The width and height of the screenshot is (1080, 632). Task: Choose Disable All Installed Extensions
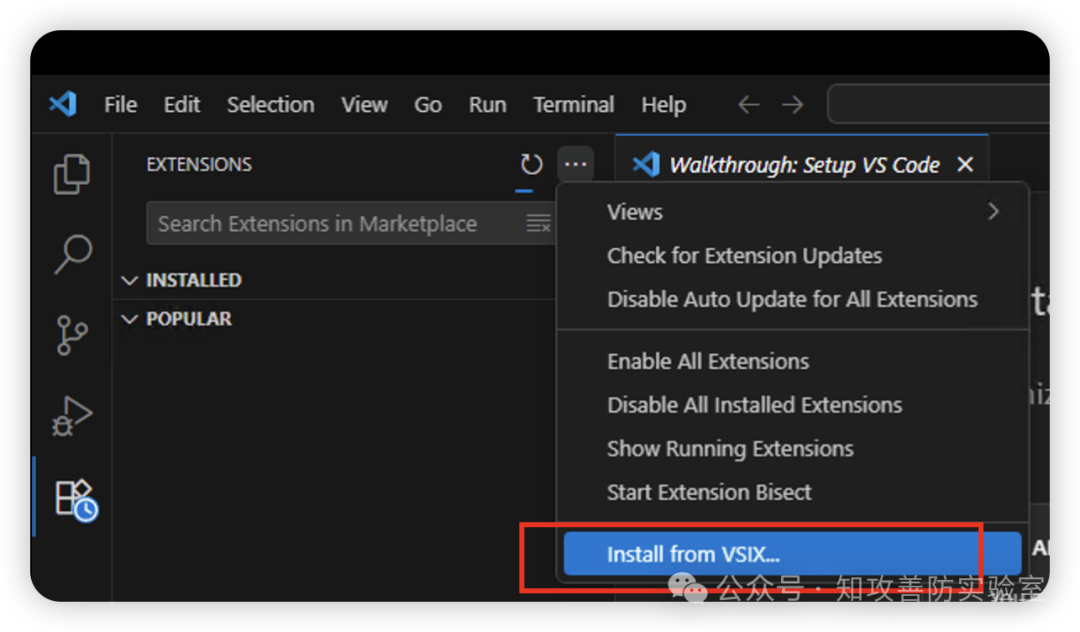(x=792, y=405)
